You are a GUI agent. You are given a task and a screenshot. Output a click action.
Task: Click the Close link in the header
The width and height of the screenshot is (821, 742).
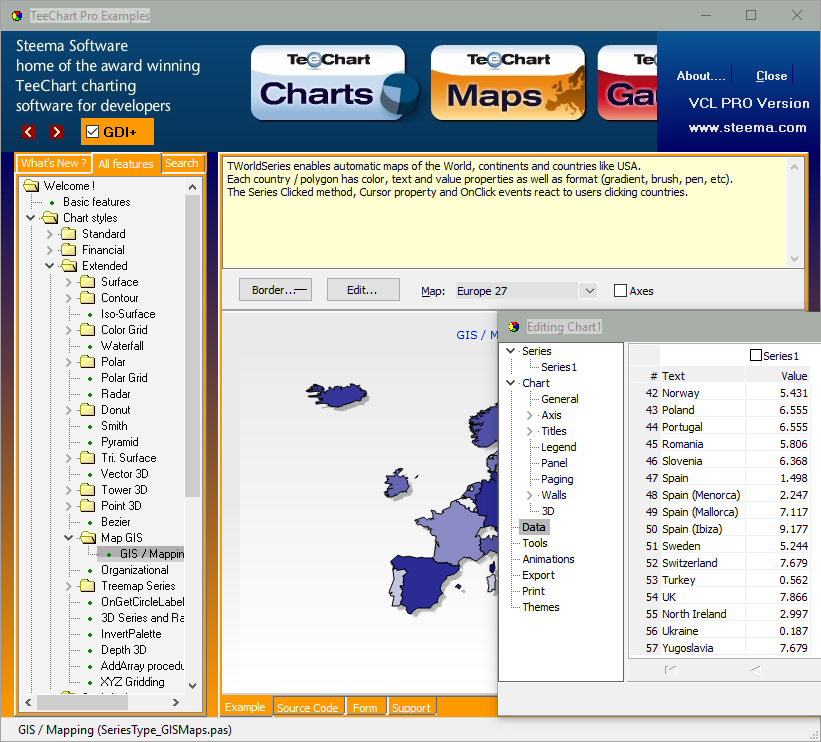tap(771, 76)
